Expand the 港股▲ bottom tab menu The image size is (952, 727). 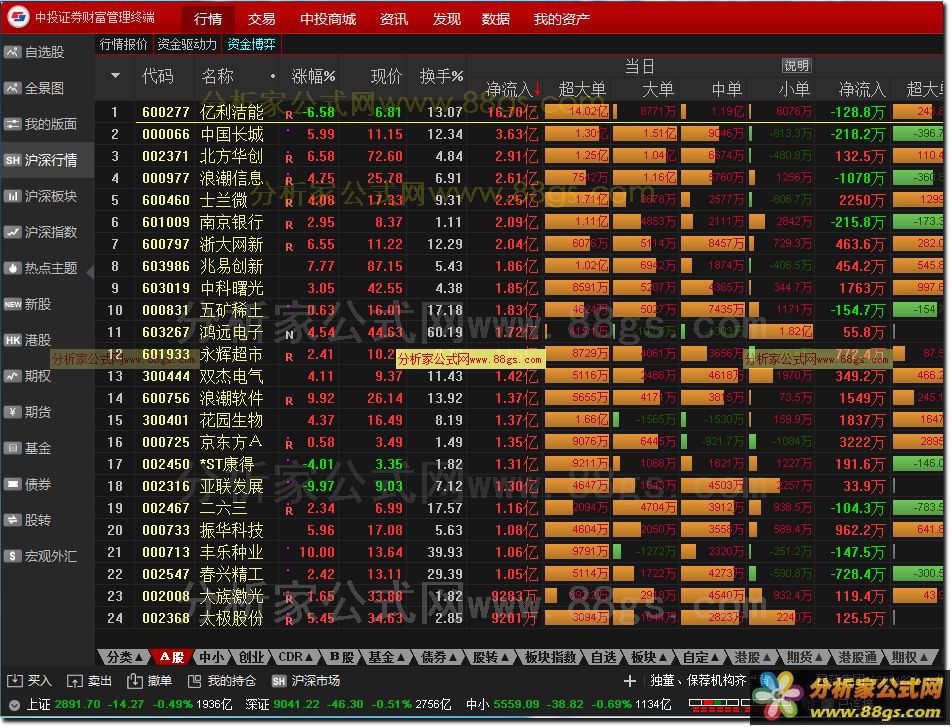tap(752, 657)
